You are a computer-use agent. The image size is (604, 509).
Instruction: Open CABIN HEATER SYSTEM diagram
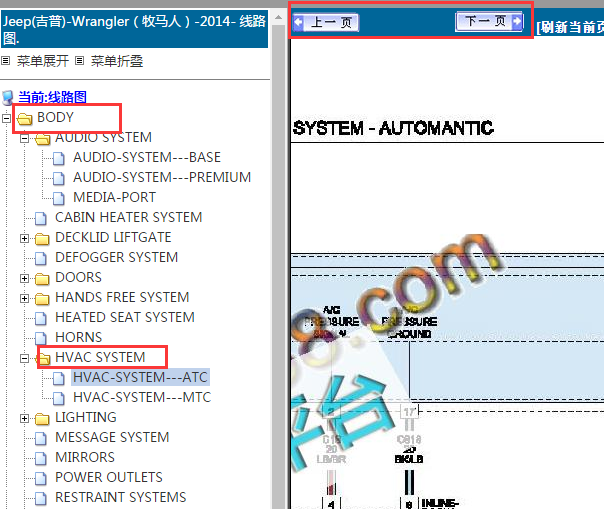point(128,217)
